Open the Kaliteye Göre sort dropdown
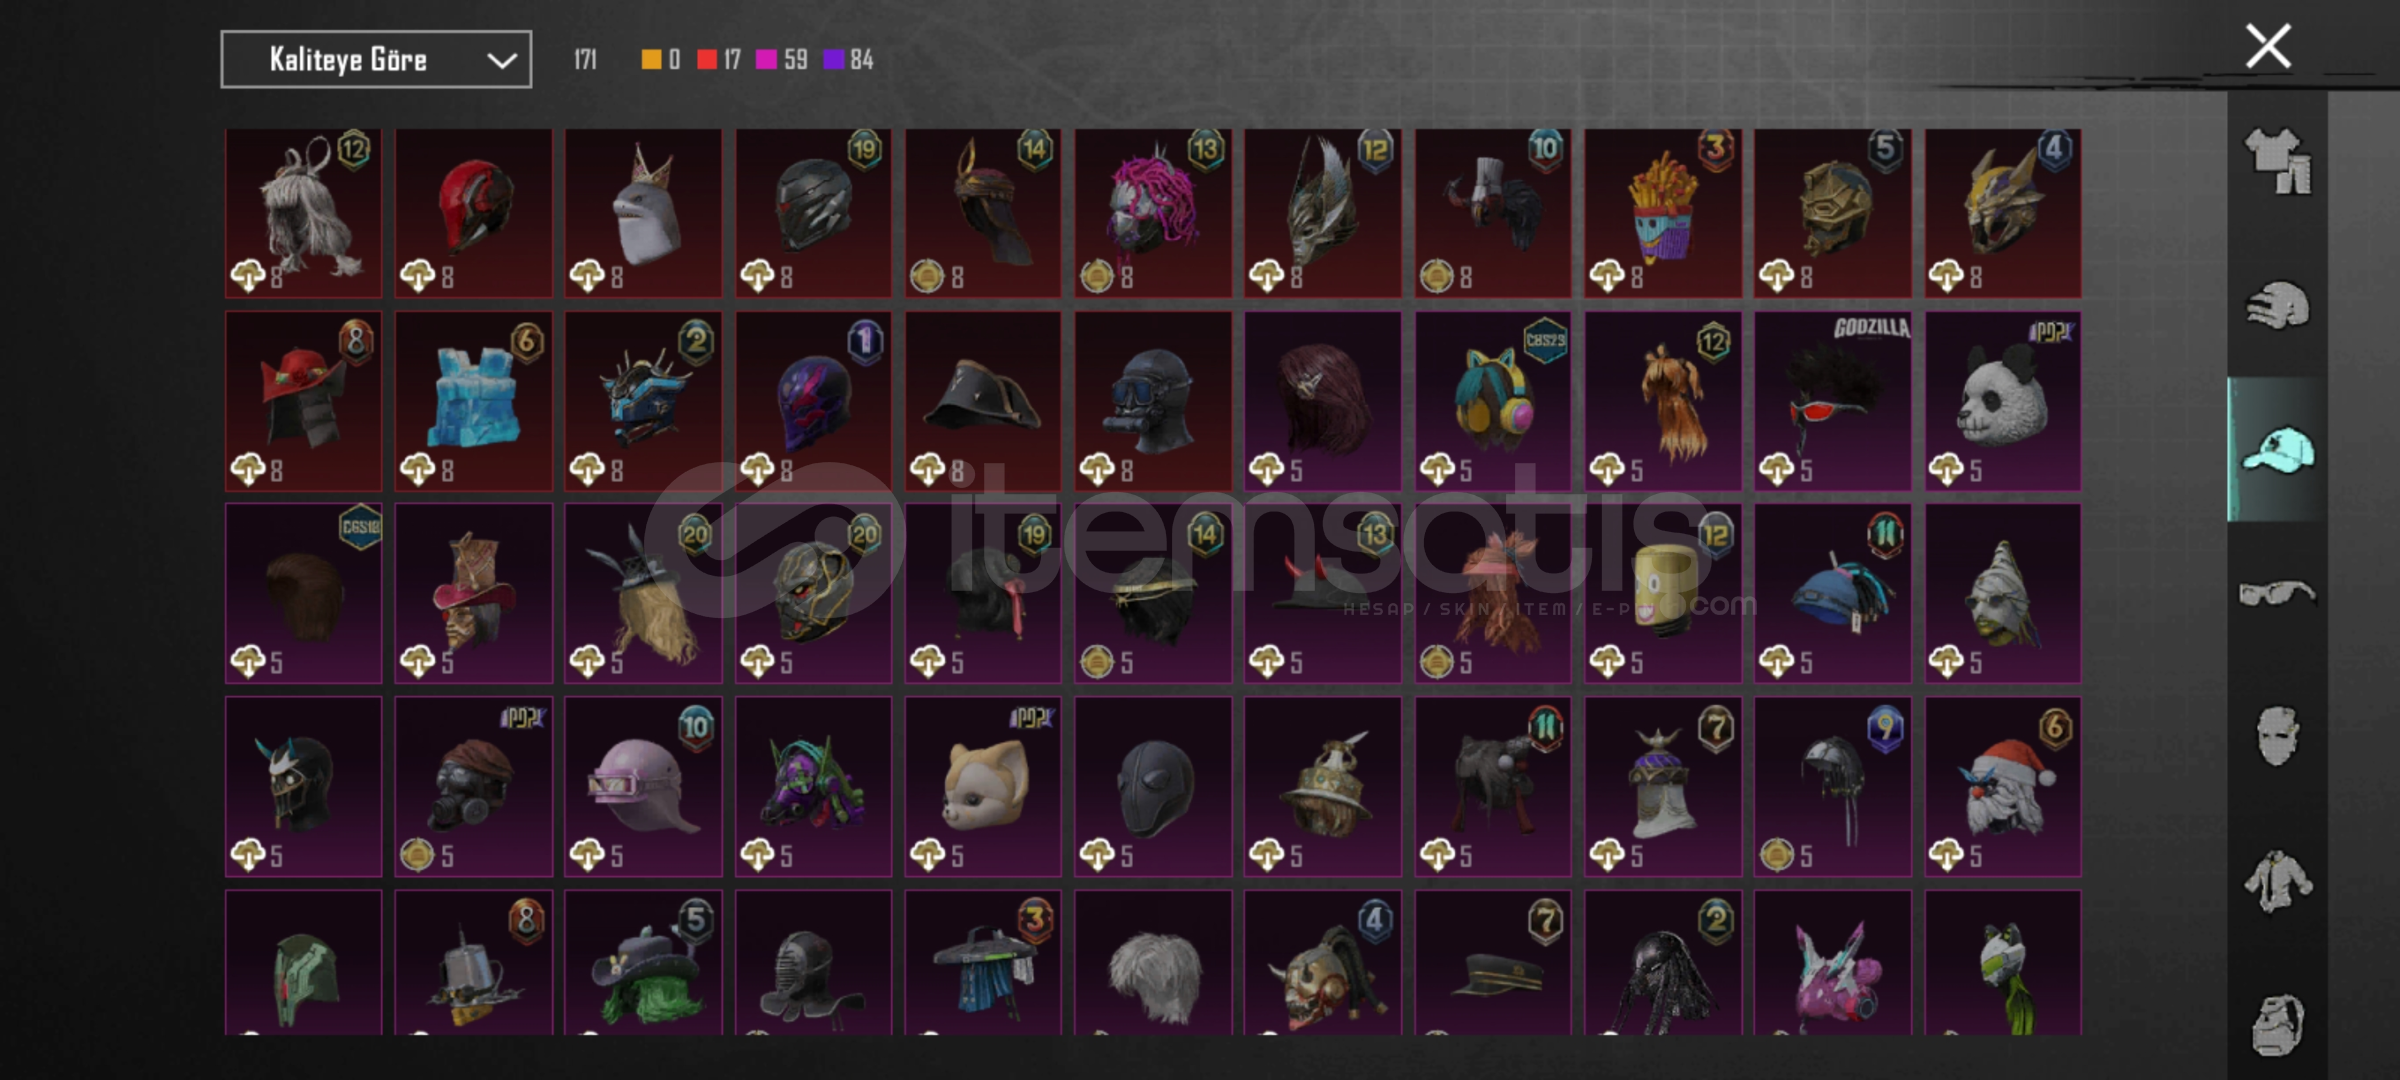The height and width of the screenshot is (1080, 2400). coord(376,60)
